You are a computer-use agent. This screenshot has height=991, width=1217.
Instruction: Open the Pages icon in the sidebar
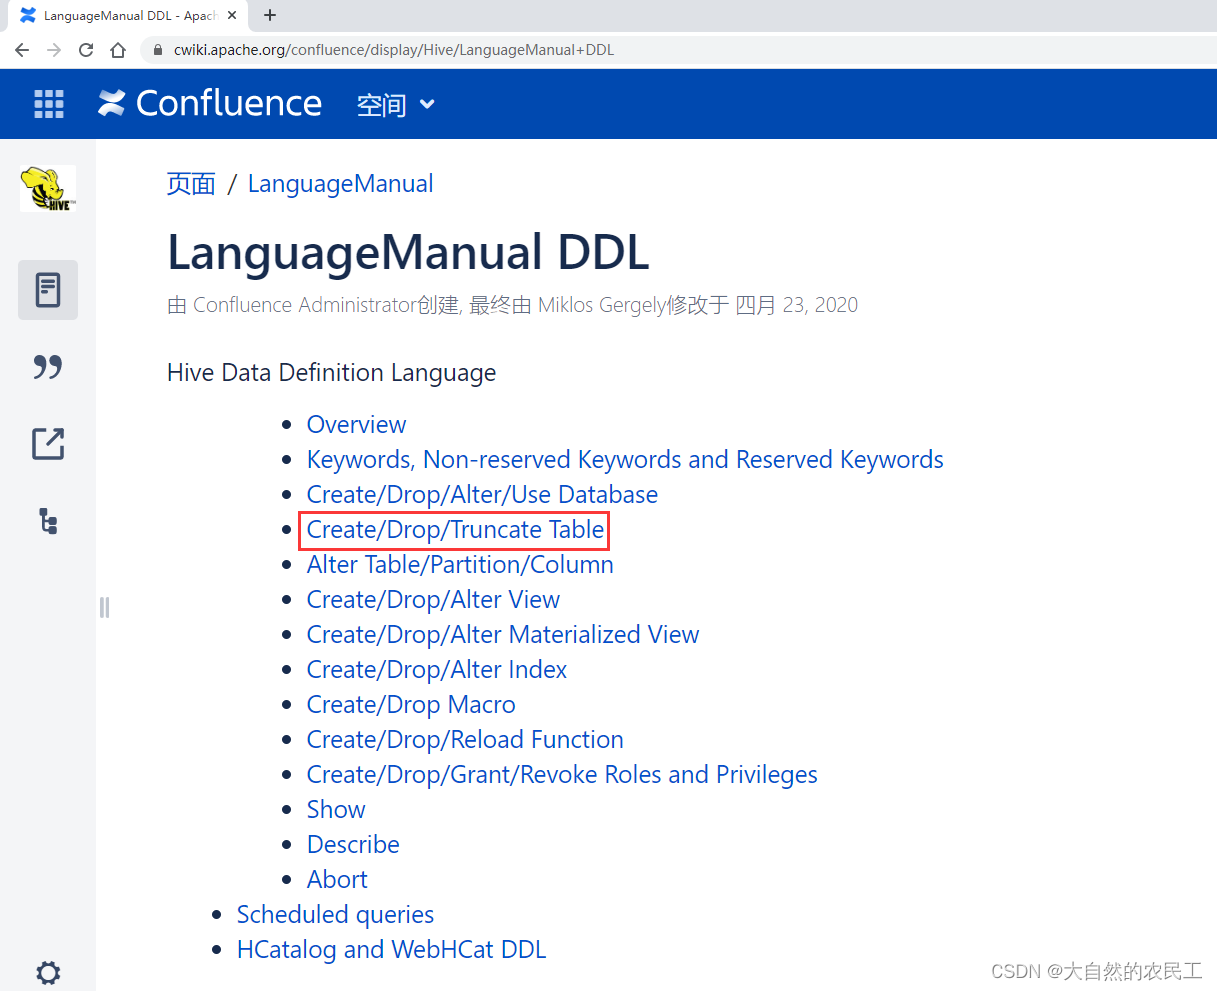point(48,290)
